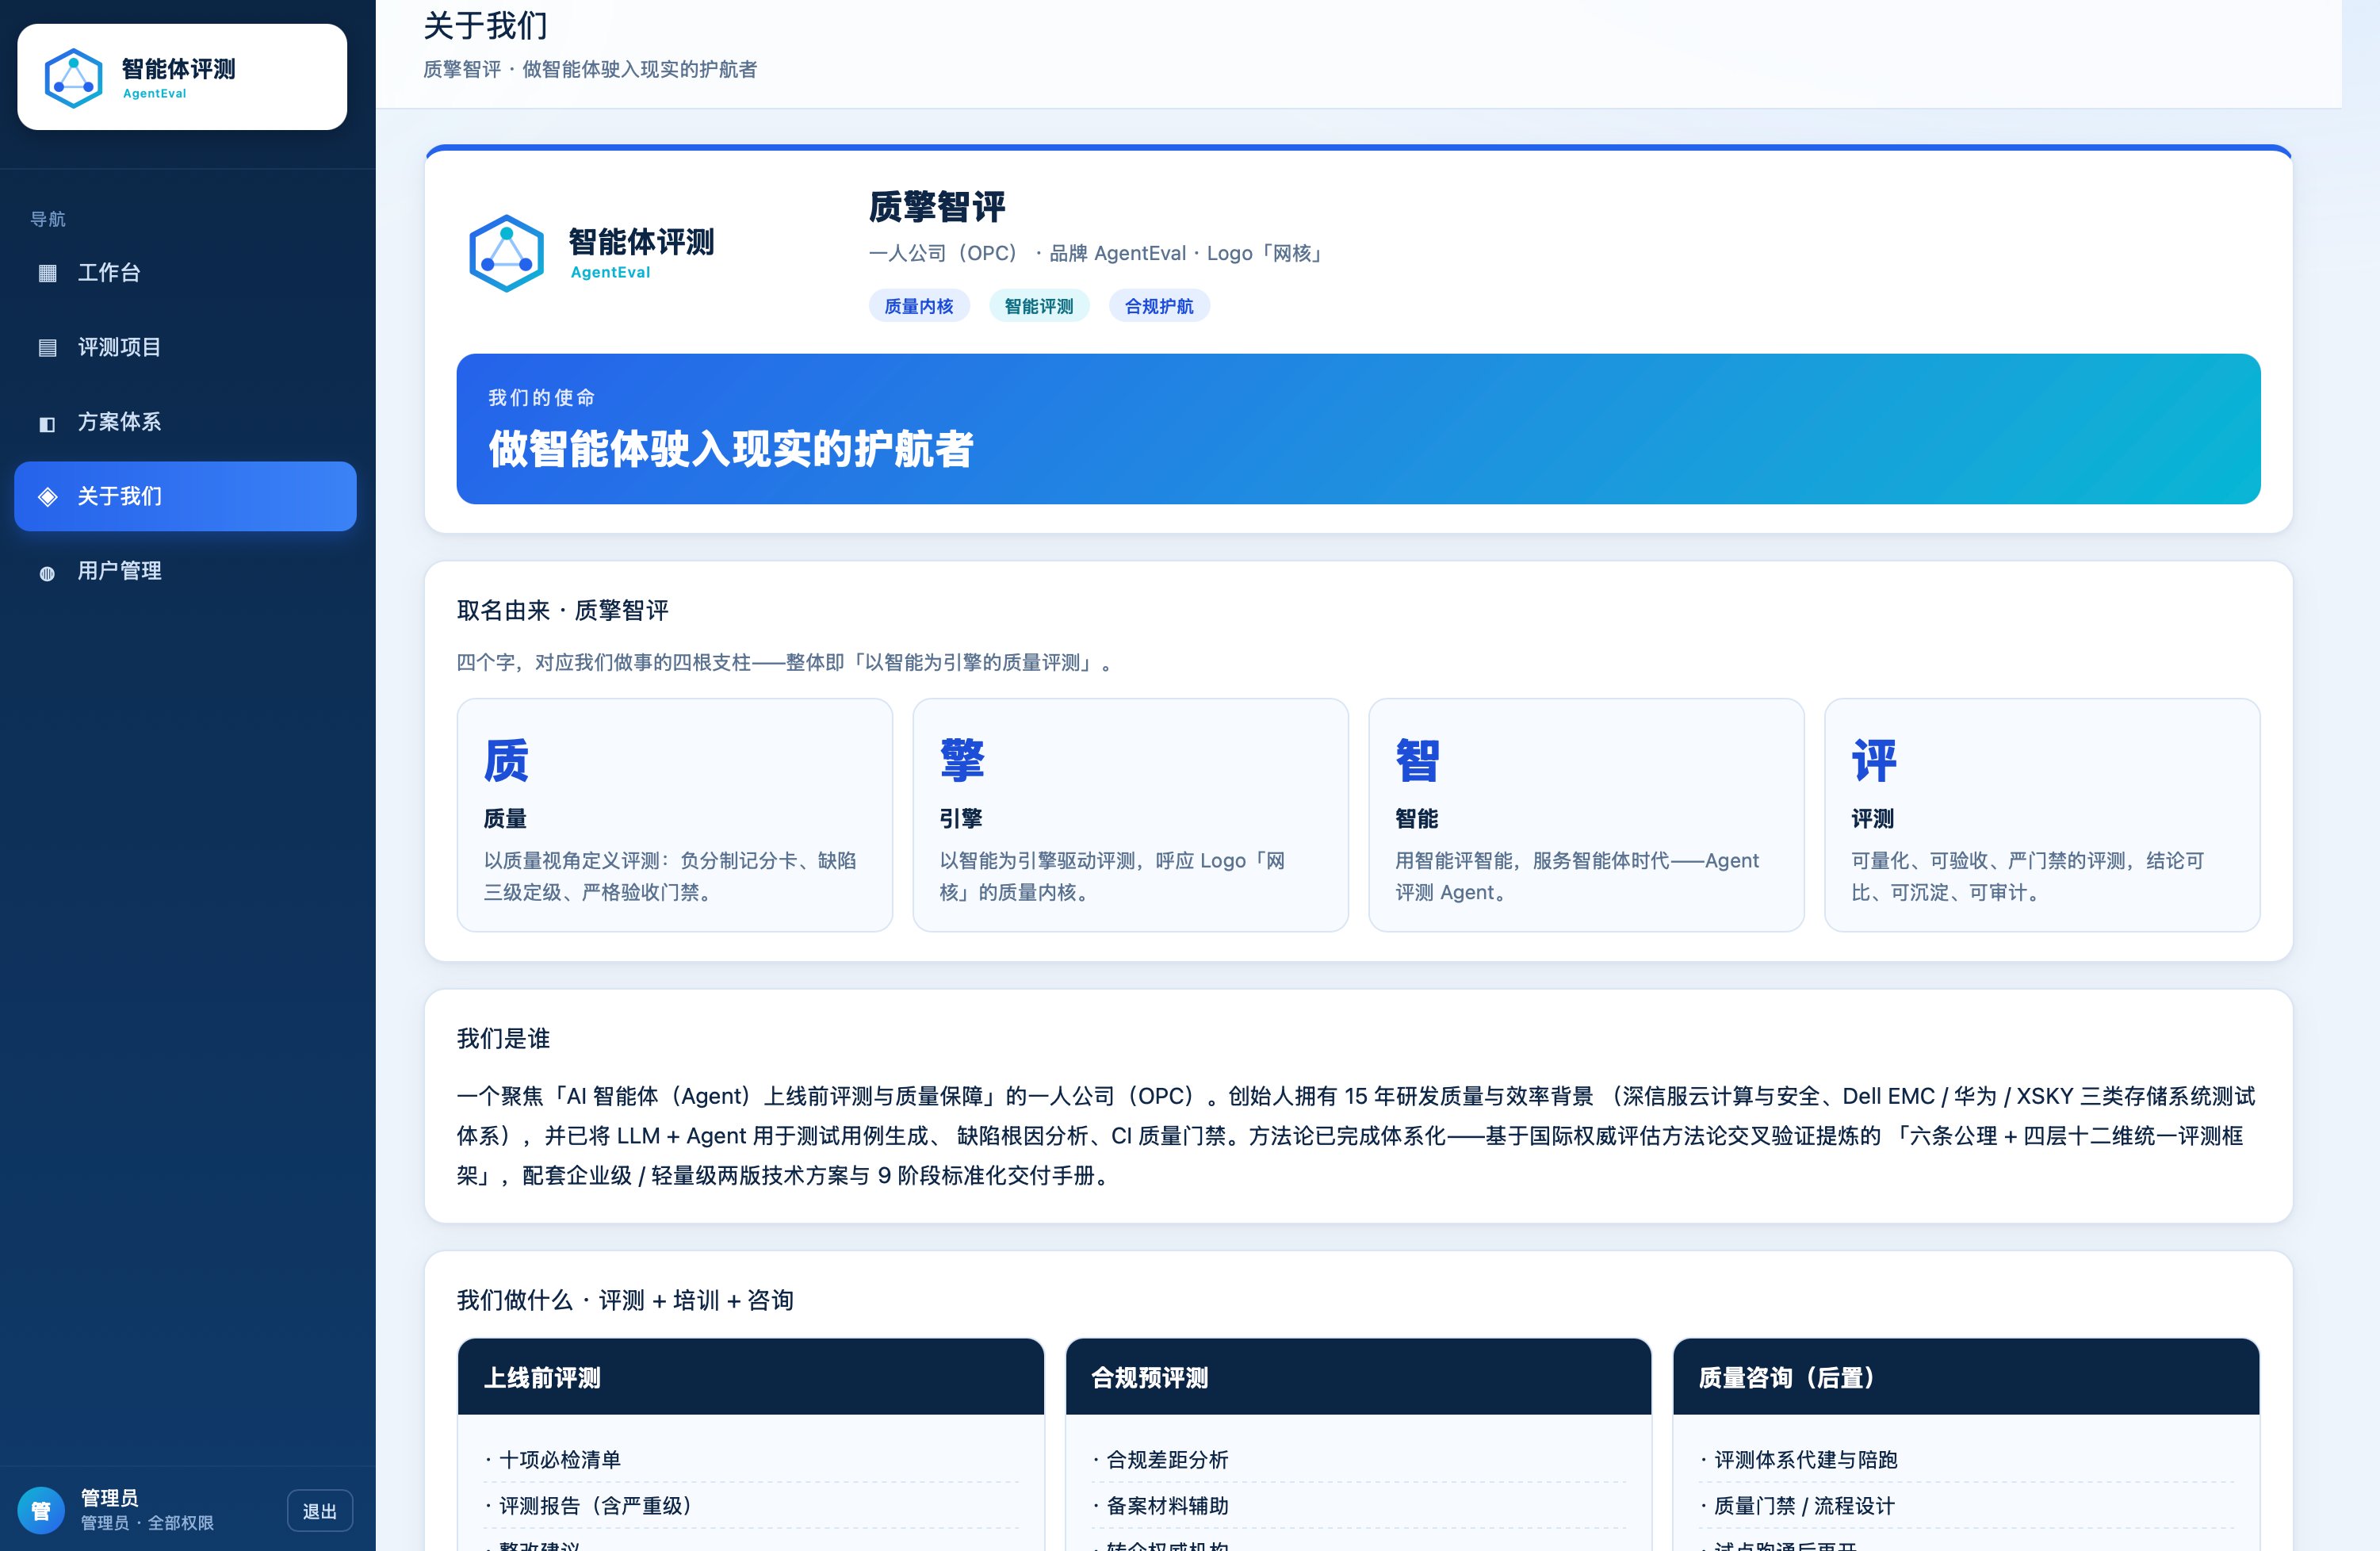This screenshot has width=2380, height=1551.
Task: Click the 工作台 grid icon in sidebar
Action: (47, 273)
